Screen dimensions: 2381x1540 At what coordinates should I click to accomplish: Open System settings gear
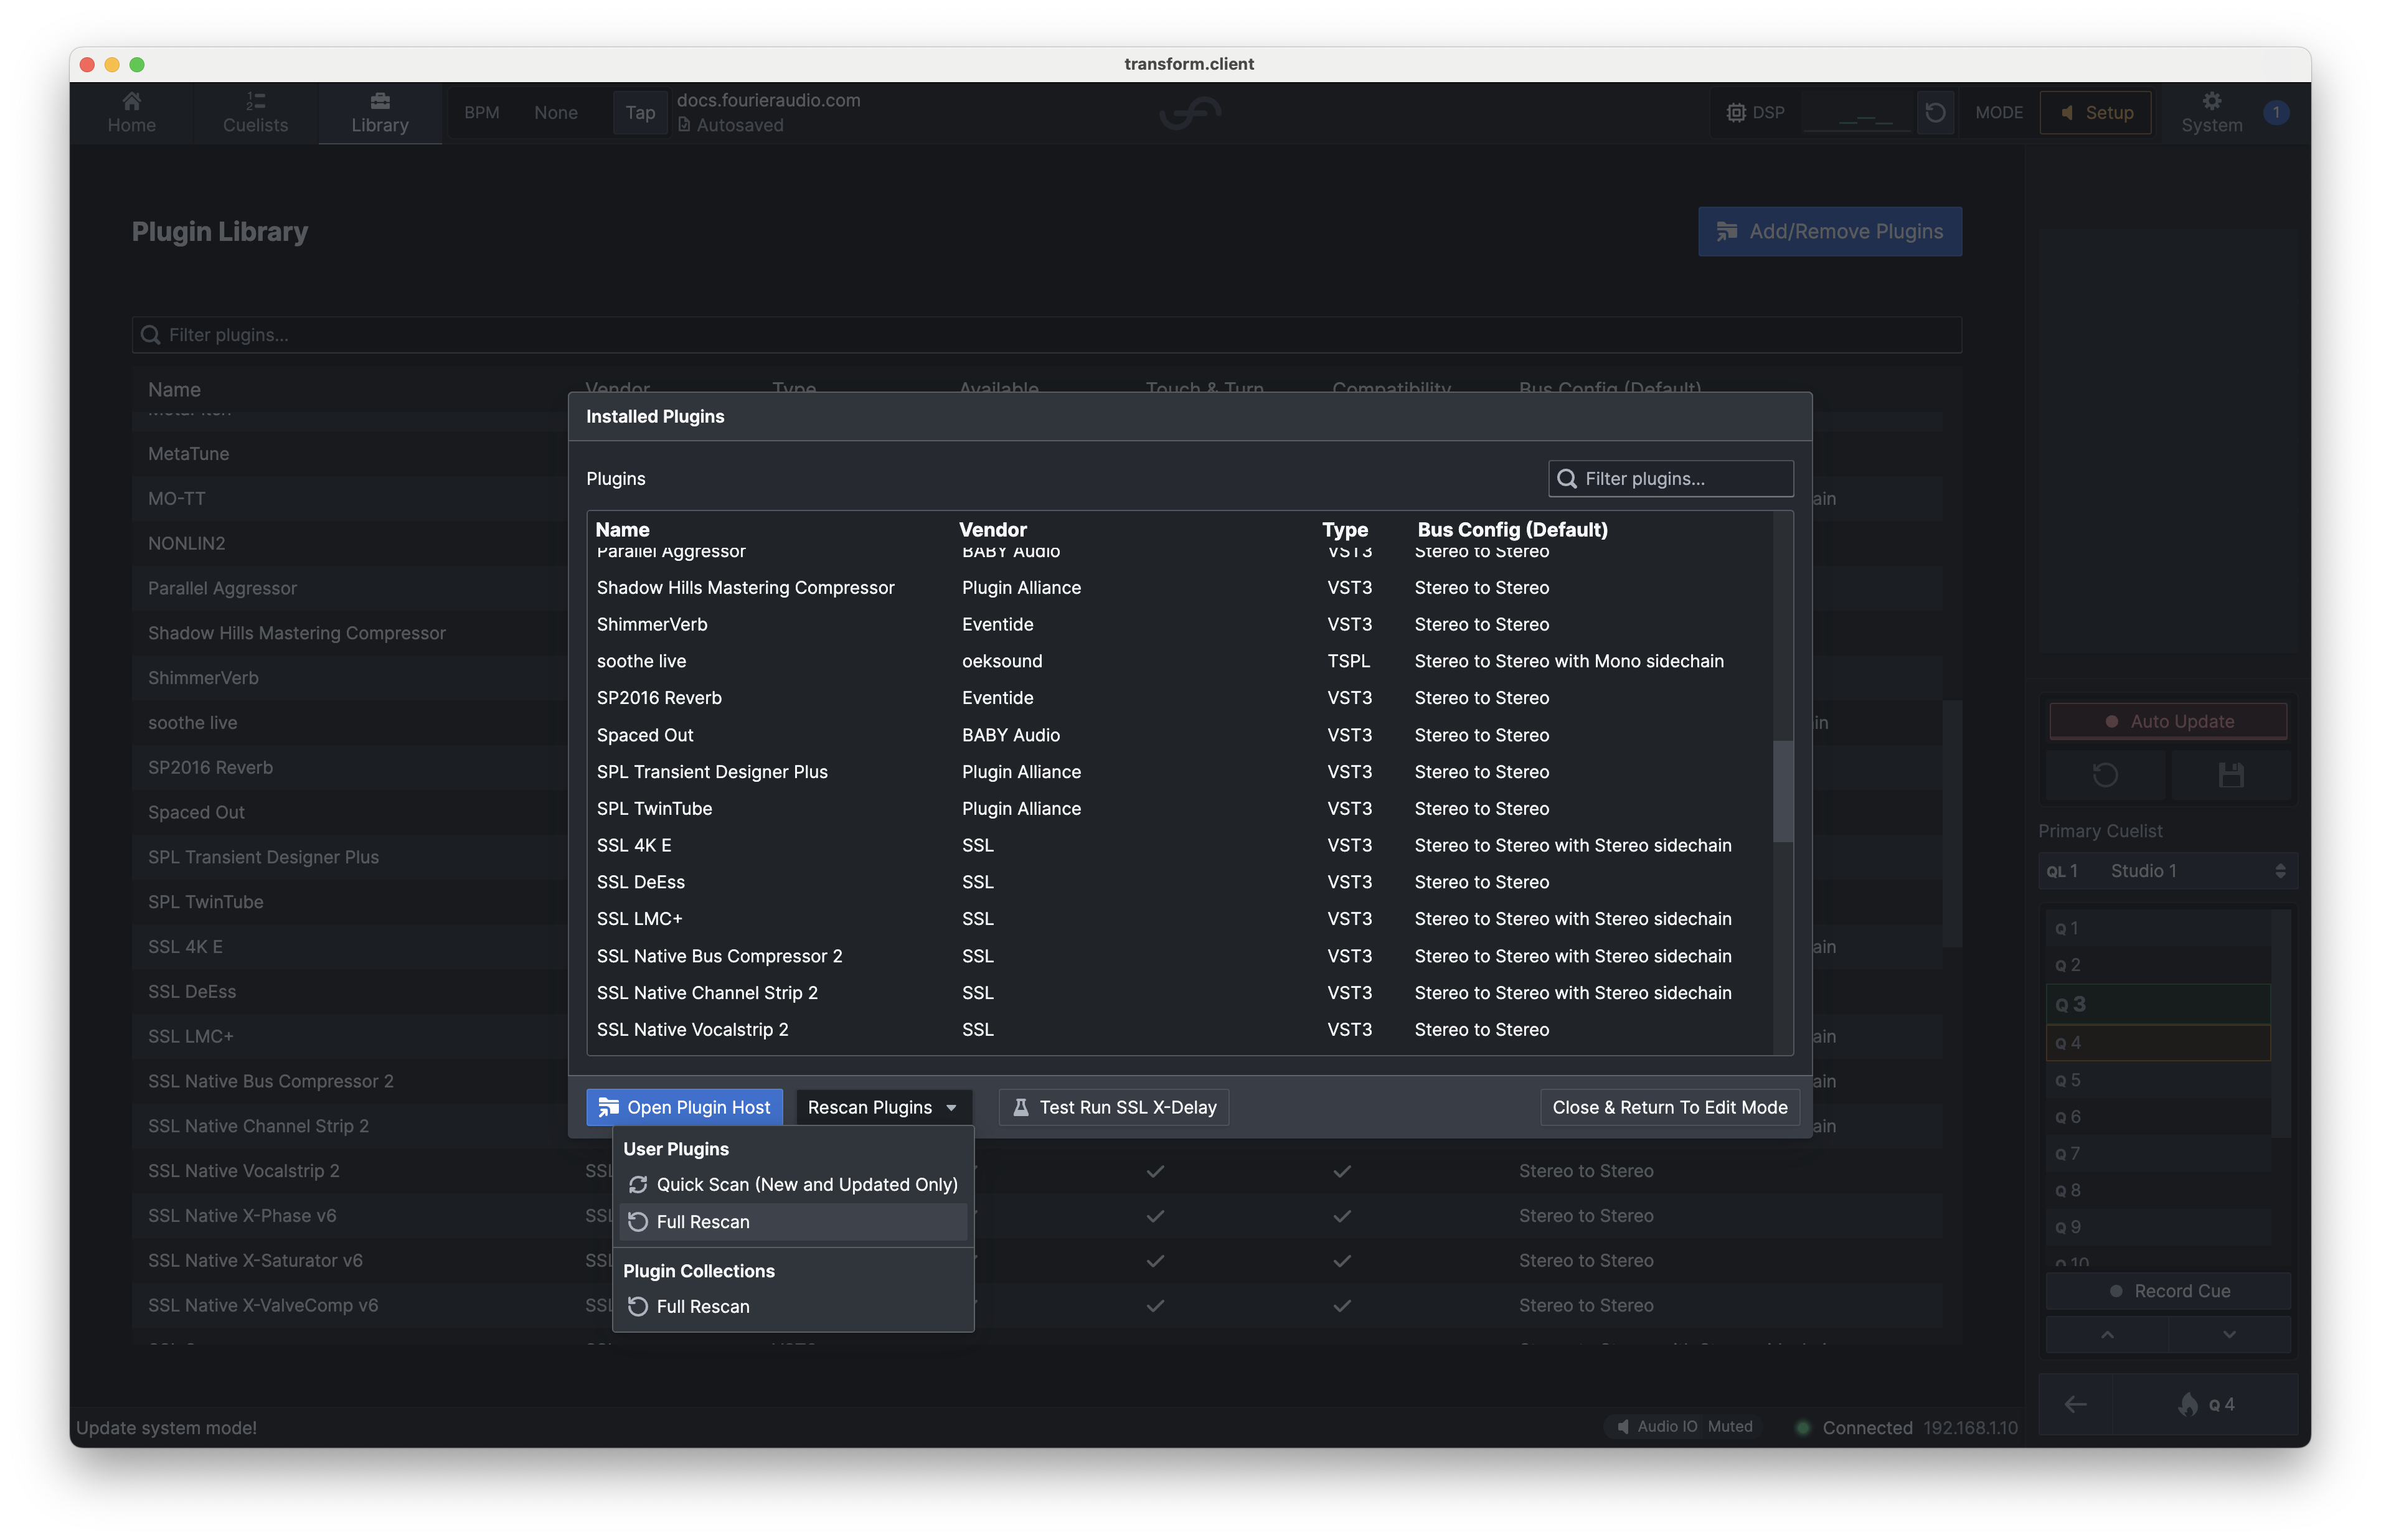(2212, 113)
